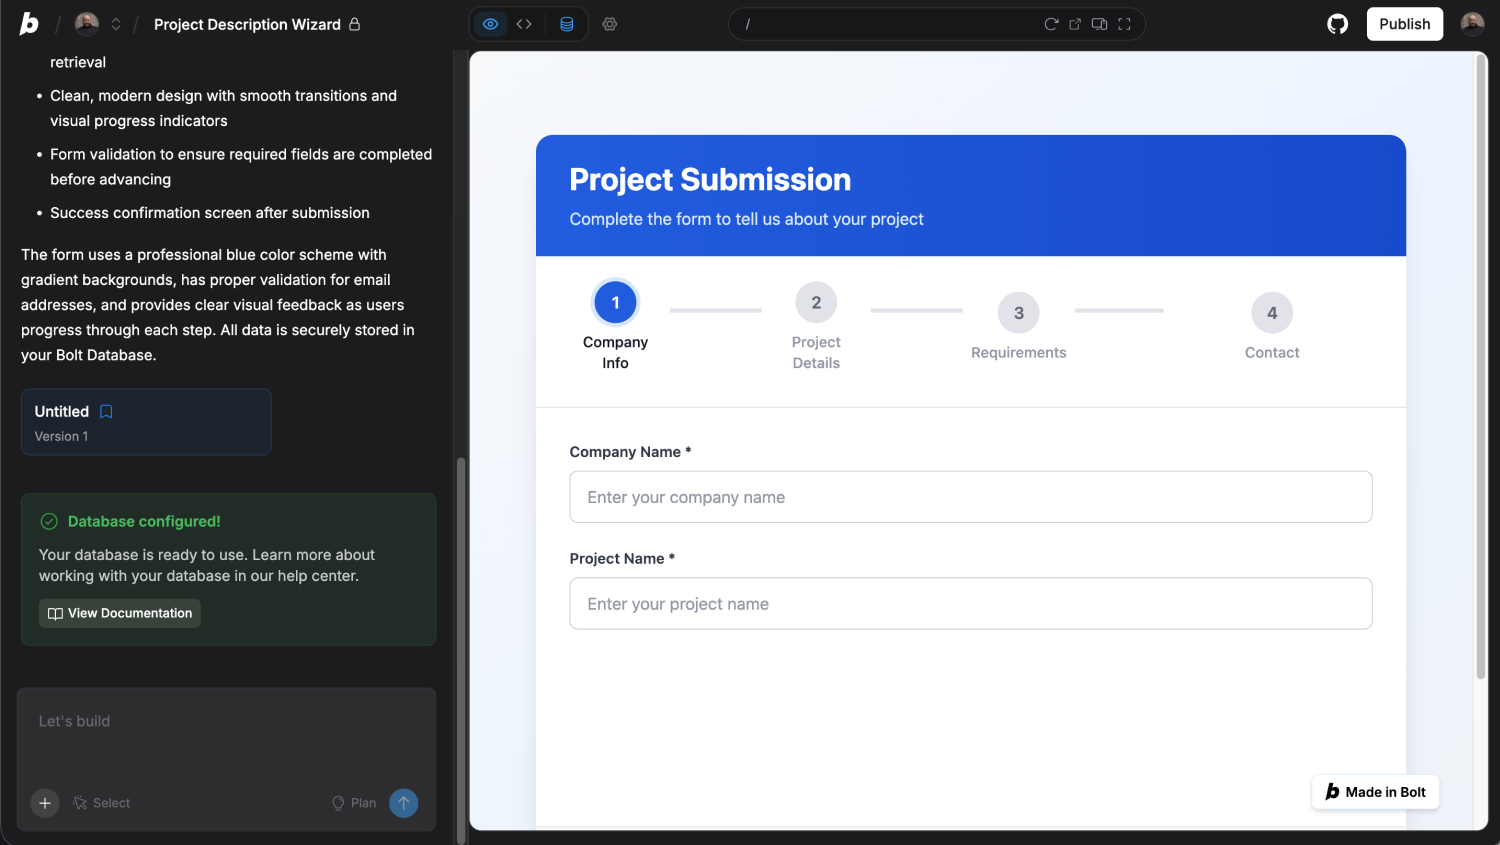Enable Plan mode in the chat box
The image size is (1500, 845).
click(353, 803)
